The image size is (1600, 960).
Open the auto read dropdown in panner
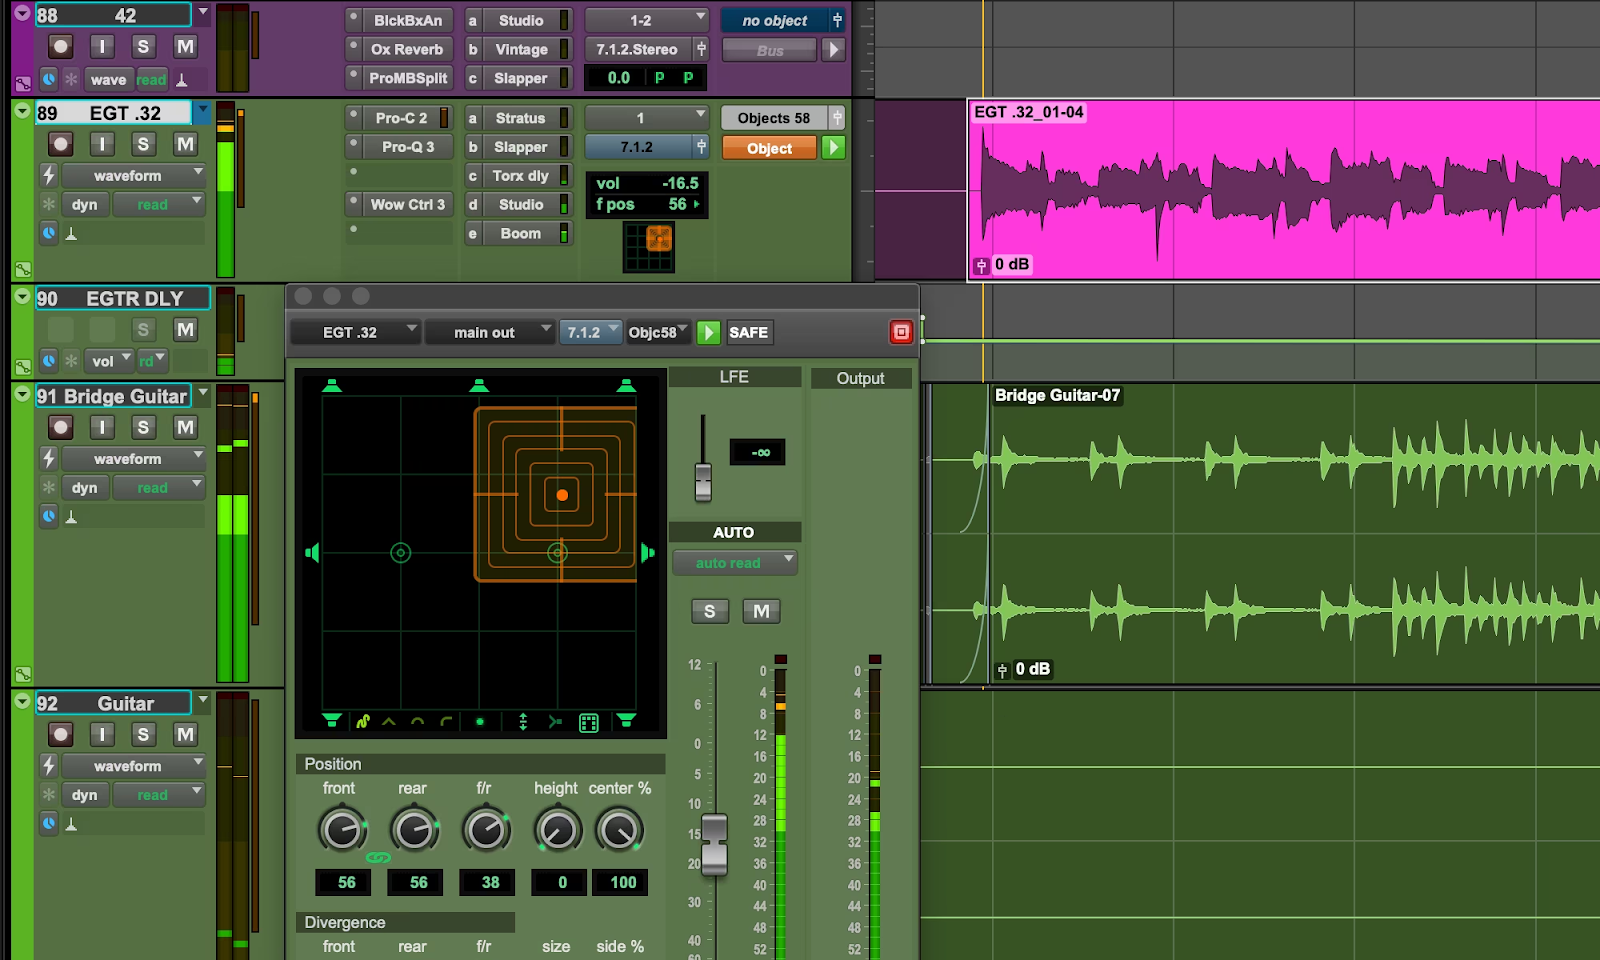coord(735,563)
